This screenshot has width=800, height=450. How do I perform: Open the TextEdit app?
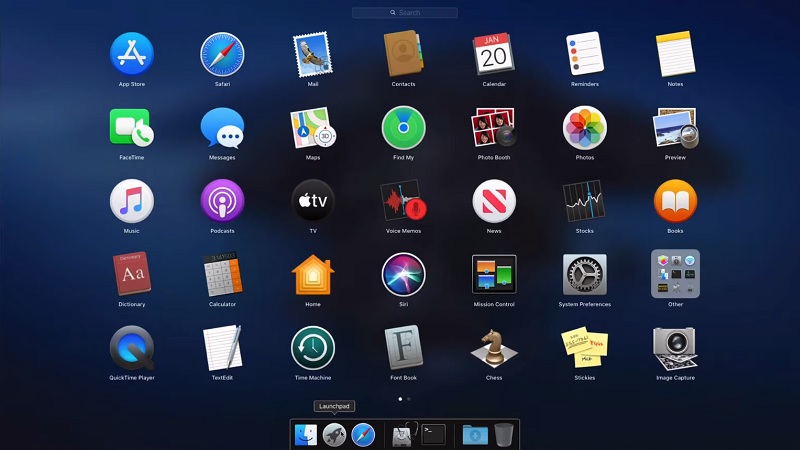[x=222, y=348]
